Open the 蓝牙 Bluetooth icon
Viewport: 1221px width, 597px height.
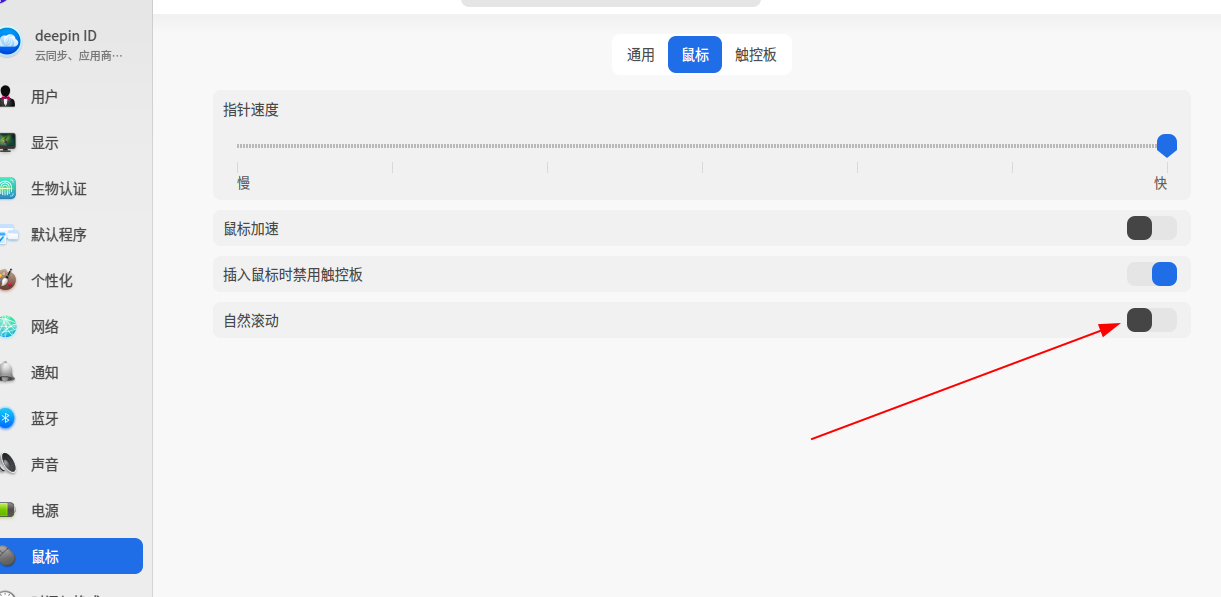(6, 419)
